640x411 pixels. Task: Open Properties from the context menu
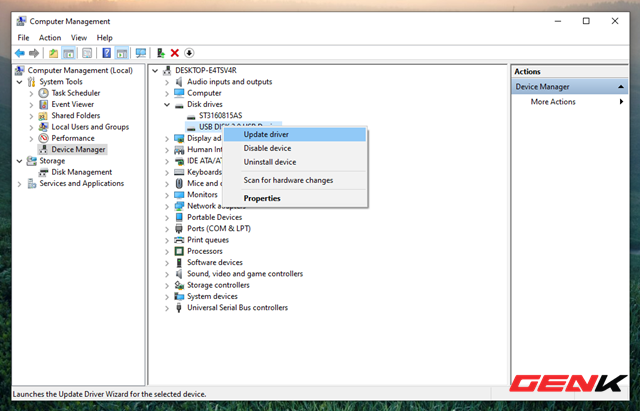click(262, 198)
